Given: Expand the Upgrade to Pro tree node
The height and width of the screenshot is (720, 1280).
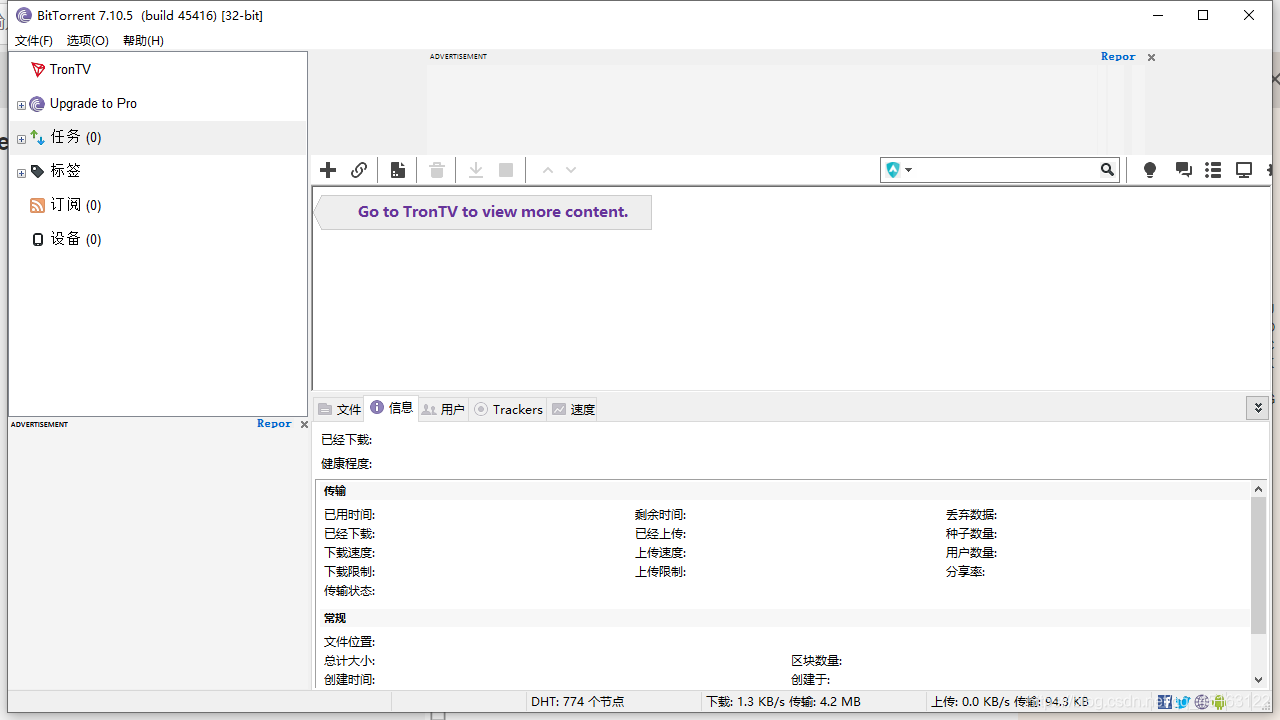Looking at the screenshot, I should coord(21,105).
